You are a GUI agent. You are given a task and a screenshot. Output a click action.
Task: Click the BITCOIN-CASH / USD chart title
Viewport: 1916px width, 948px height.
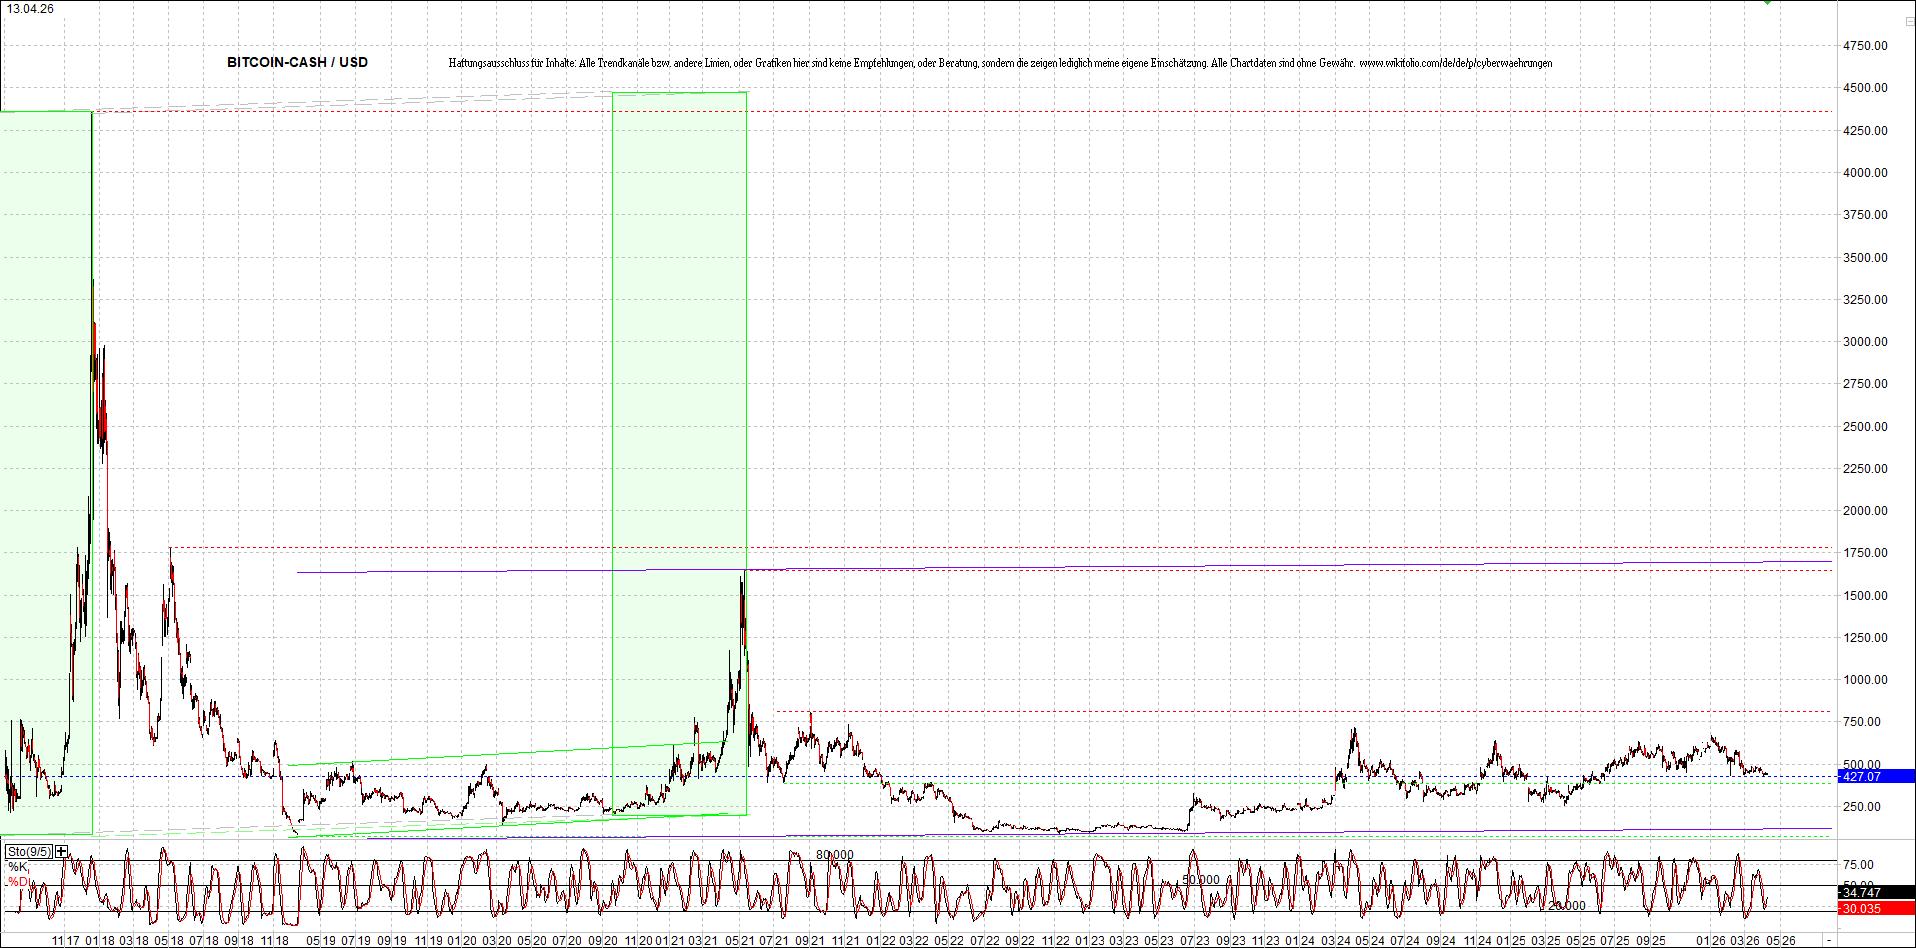click(x=297, y=62)
